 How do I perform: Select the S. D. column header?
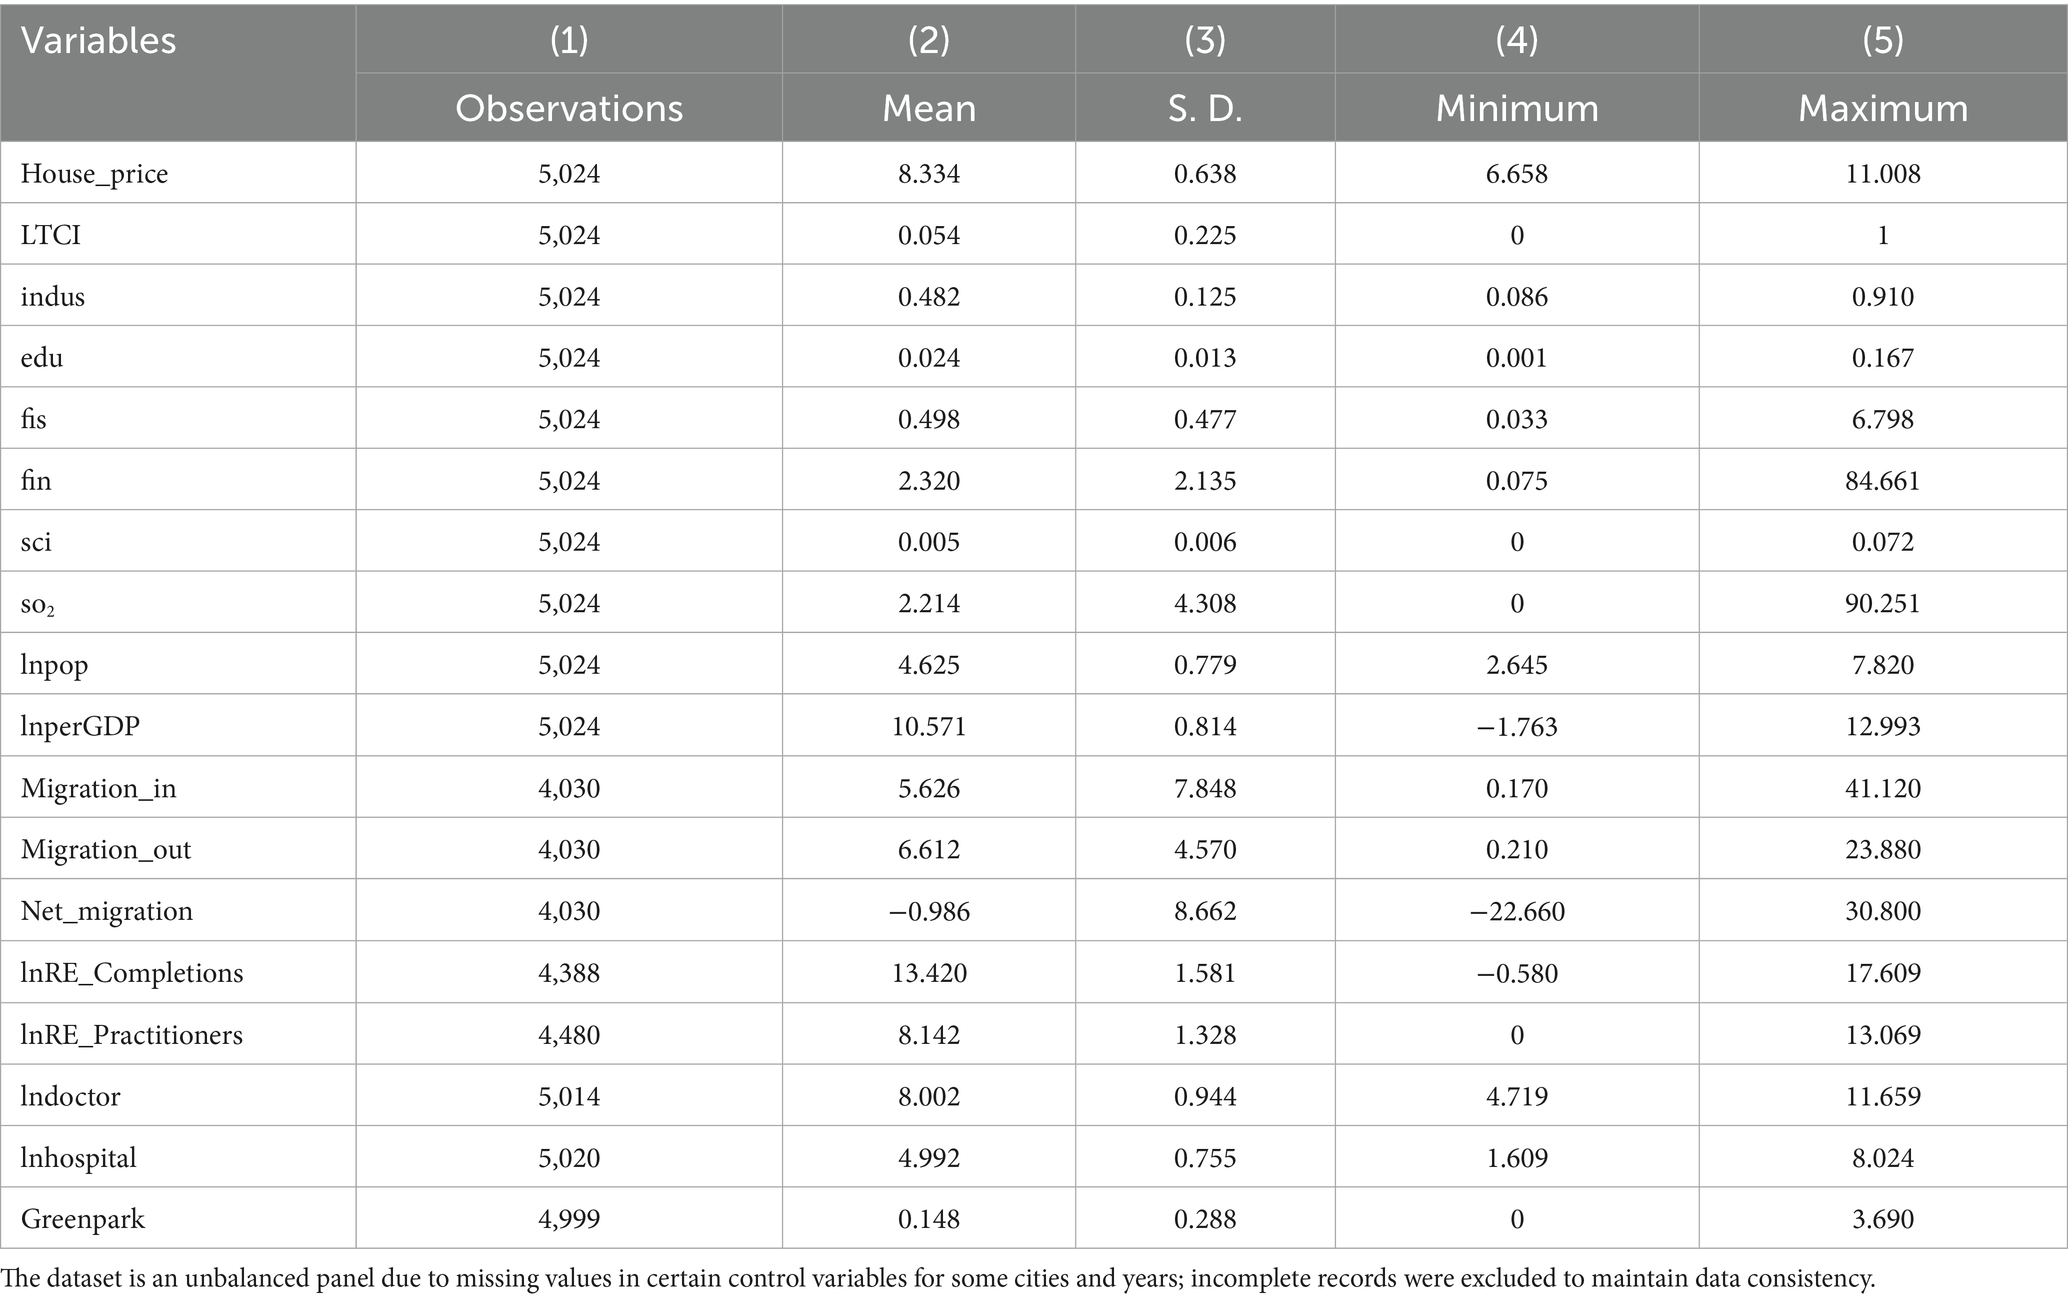pyautogui.click(x=1205, y=108)
